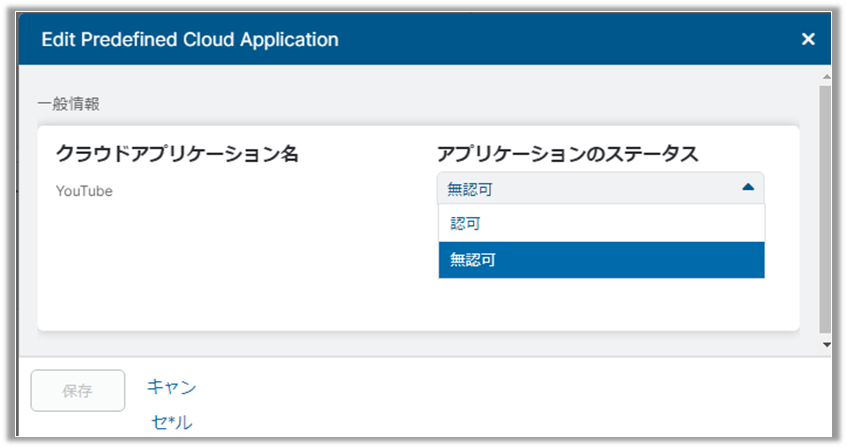Click the scrollbar up arrow
847x448 pixels.
pyautogui.click(x=826, y=77)
